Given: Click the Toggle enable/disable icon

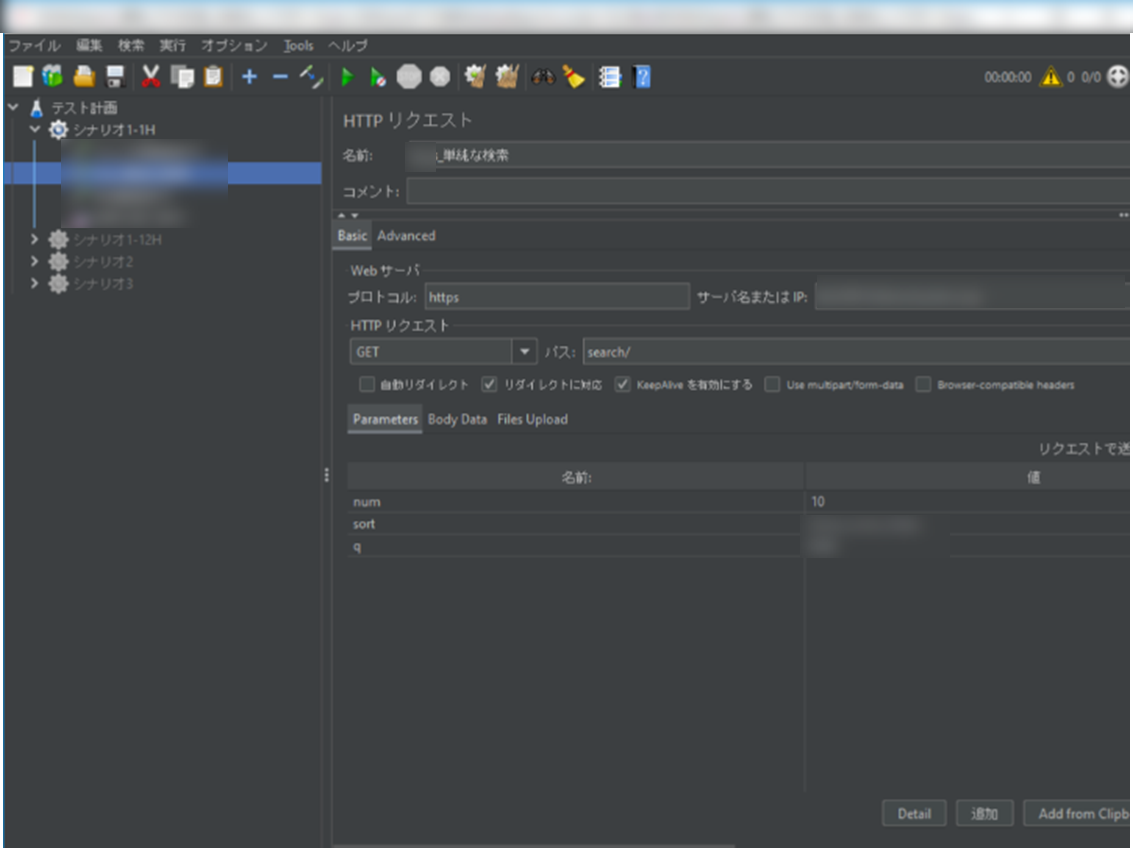Looking at the screenshot, I should tap(311, 77).
